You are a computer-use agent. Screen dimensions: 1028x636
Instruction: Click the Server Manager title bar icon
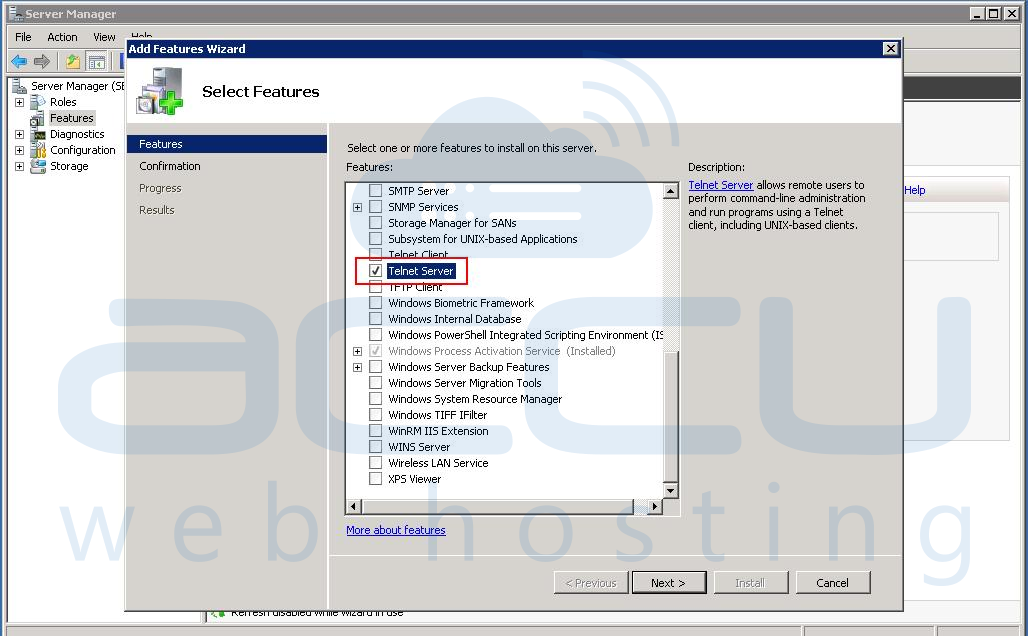[x=15, y=13]
